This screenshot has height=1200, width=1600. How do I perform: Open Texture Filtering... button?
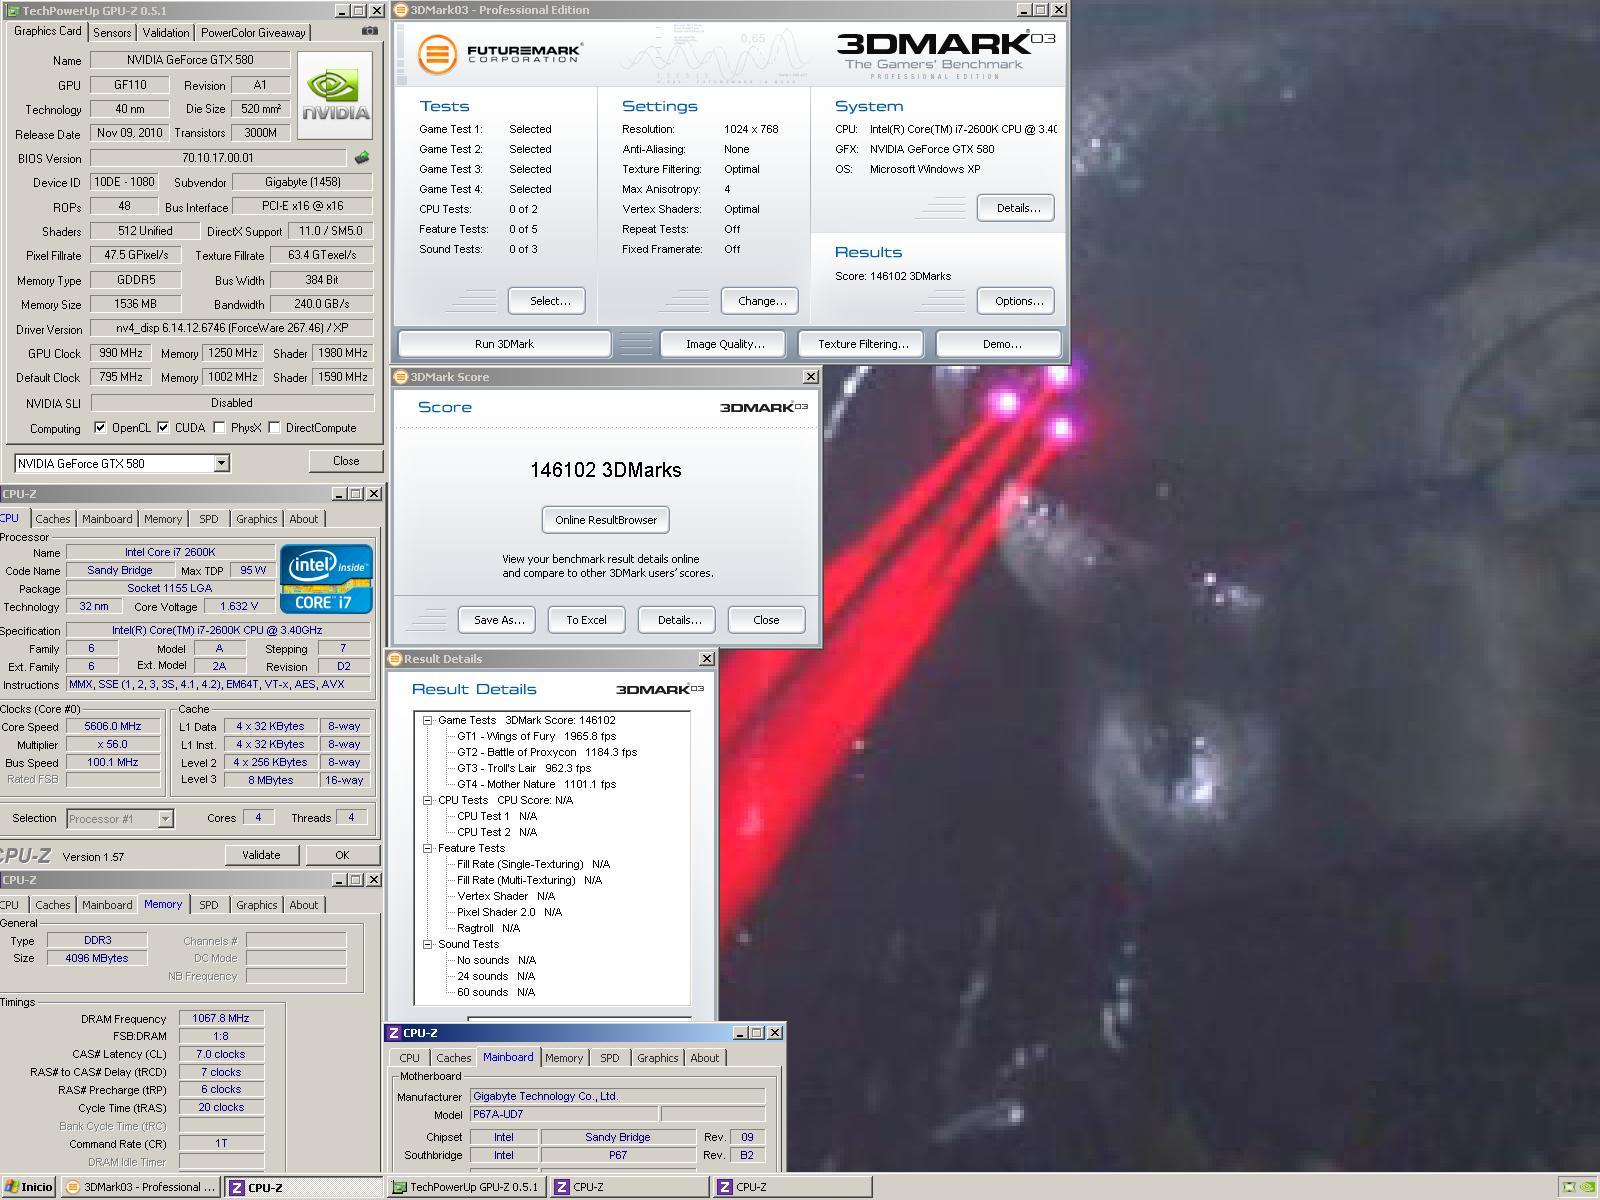(863, 344)
